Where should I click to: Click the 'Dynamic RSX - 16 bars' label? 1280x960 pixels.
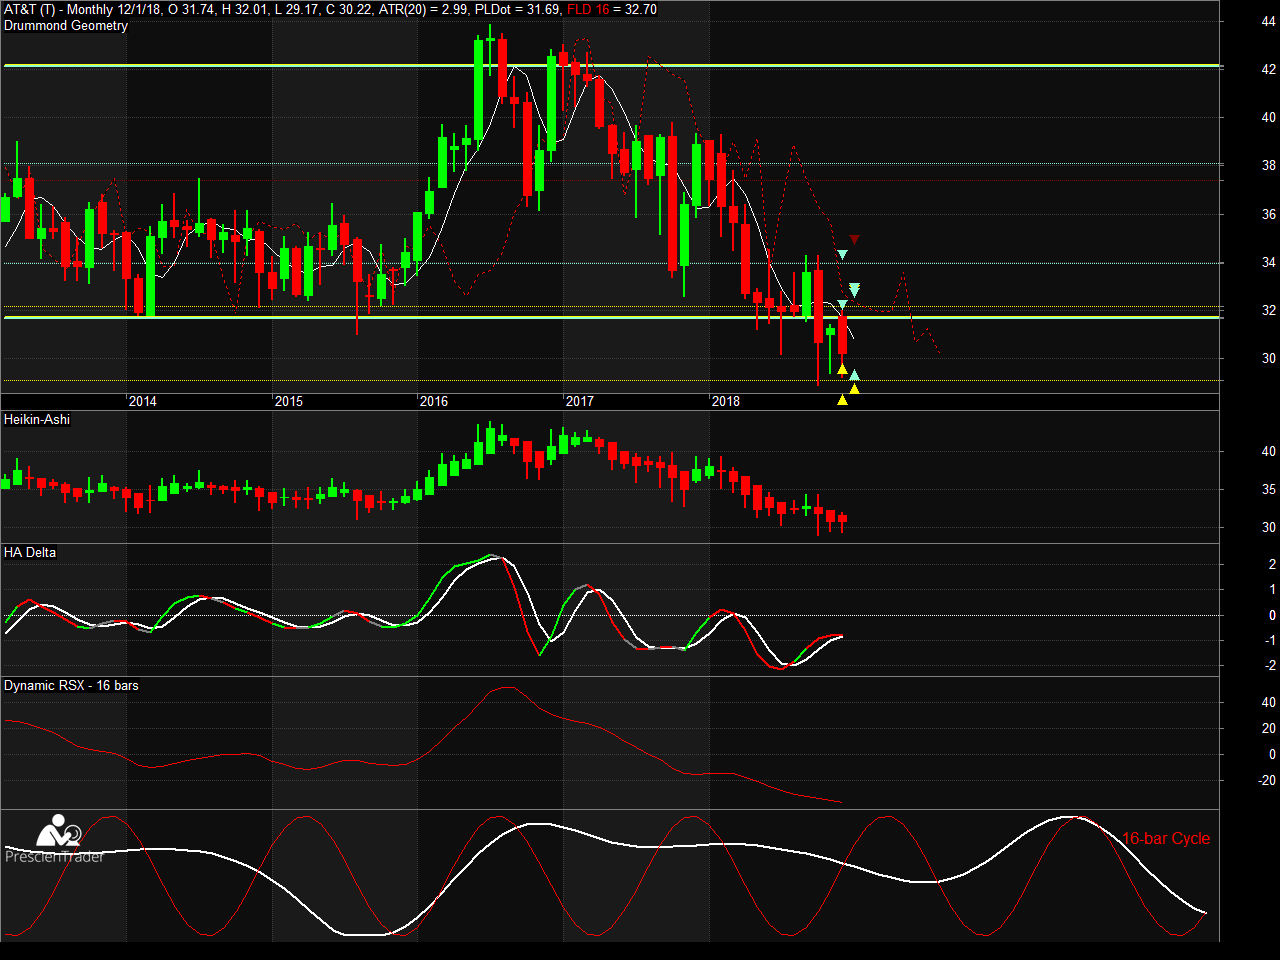(x=71, y=686)
